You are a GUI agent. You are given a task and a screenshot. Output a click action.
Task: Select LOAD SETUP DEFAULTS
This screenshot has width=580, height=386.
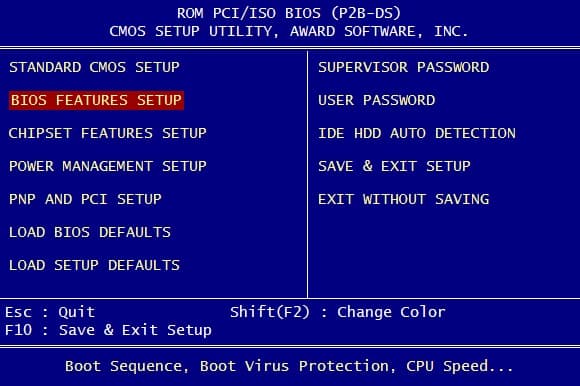94,265
